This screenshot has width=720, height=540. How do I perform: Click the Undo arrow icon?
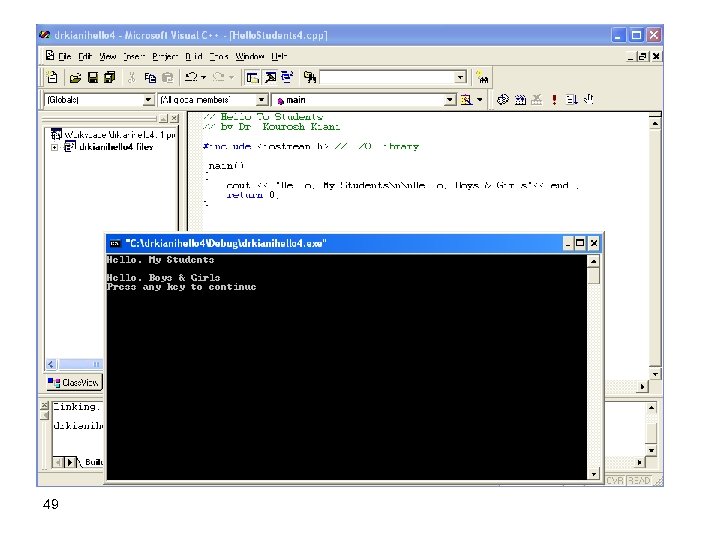tap(191, 77)
